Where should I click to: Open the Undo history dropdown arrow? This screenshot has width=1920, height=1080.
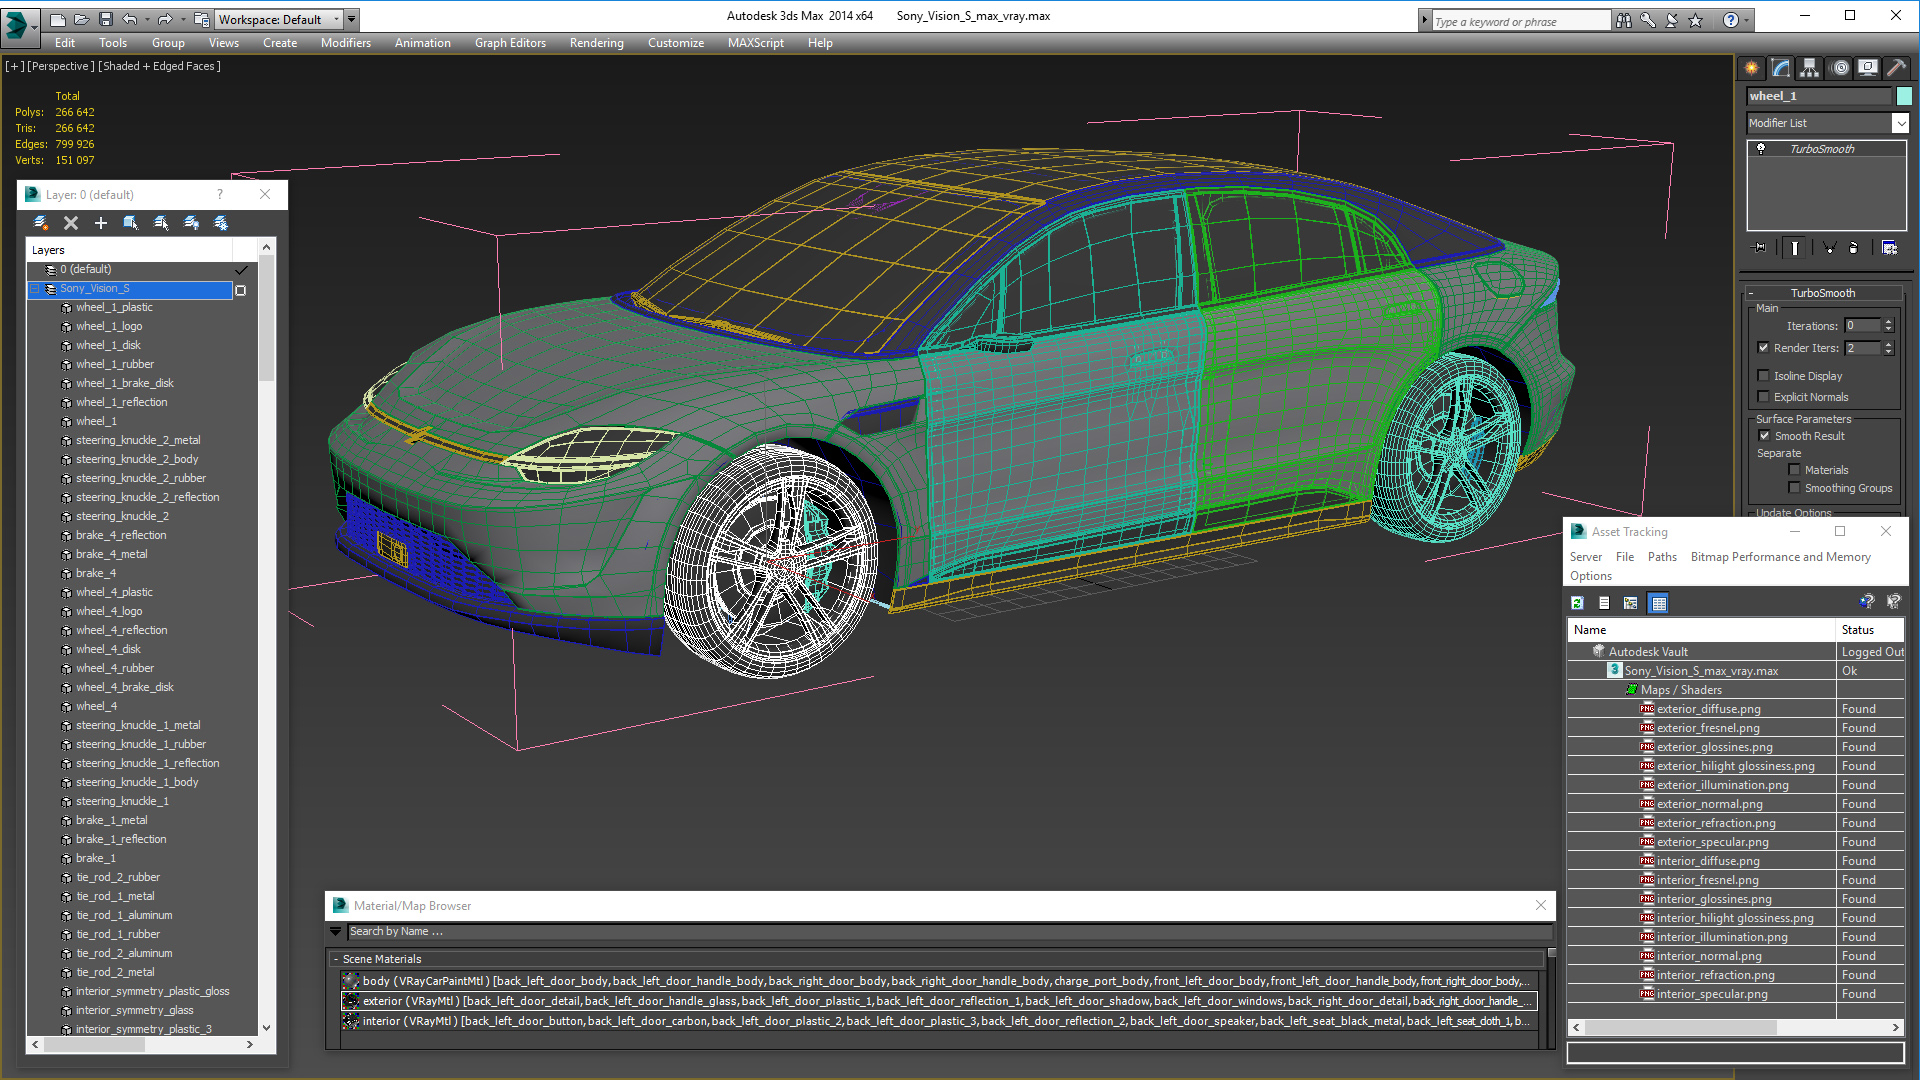pyautogui.click(x=146, y=19)
